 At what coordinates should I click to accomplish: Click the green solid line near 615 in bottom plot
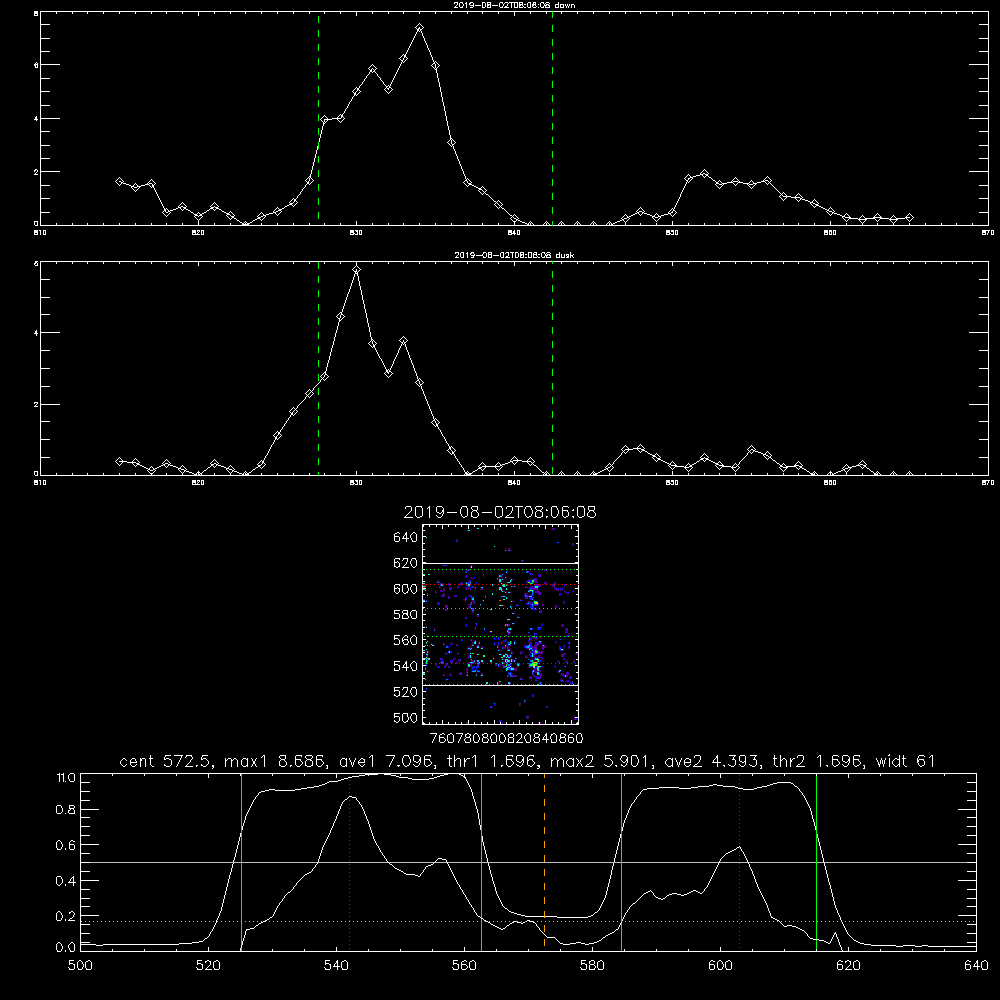[x=816, y=861]
